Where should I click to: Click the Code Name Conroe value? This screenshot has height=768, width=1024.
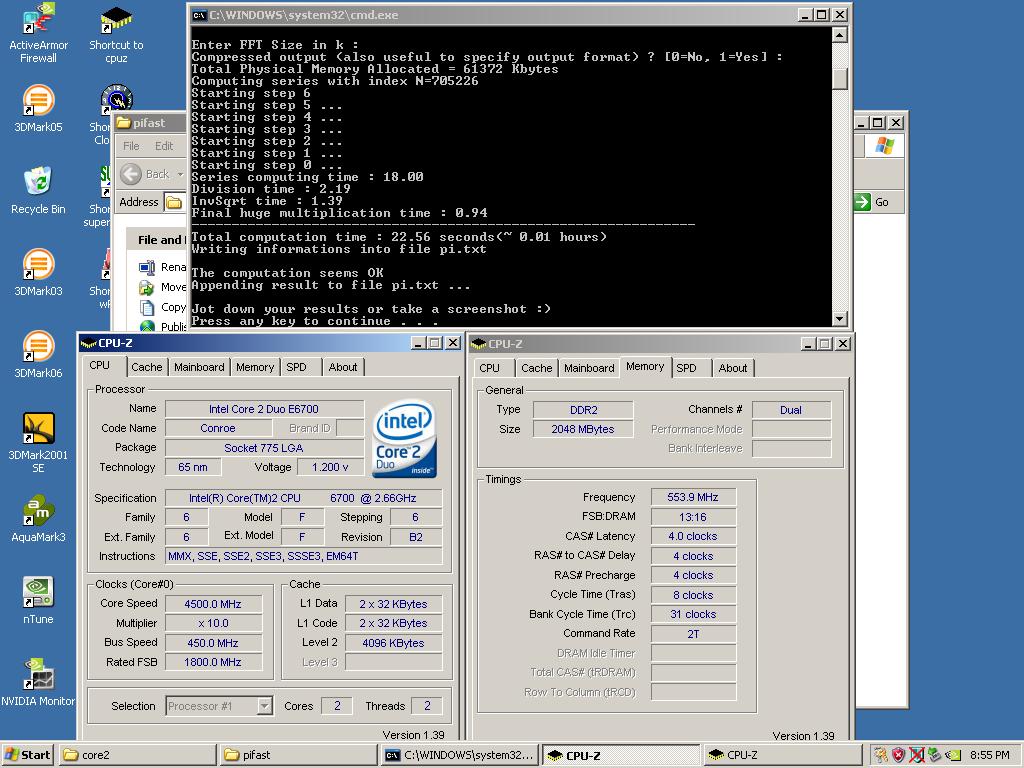point(218,428)
